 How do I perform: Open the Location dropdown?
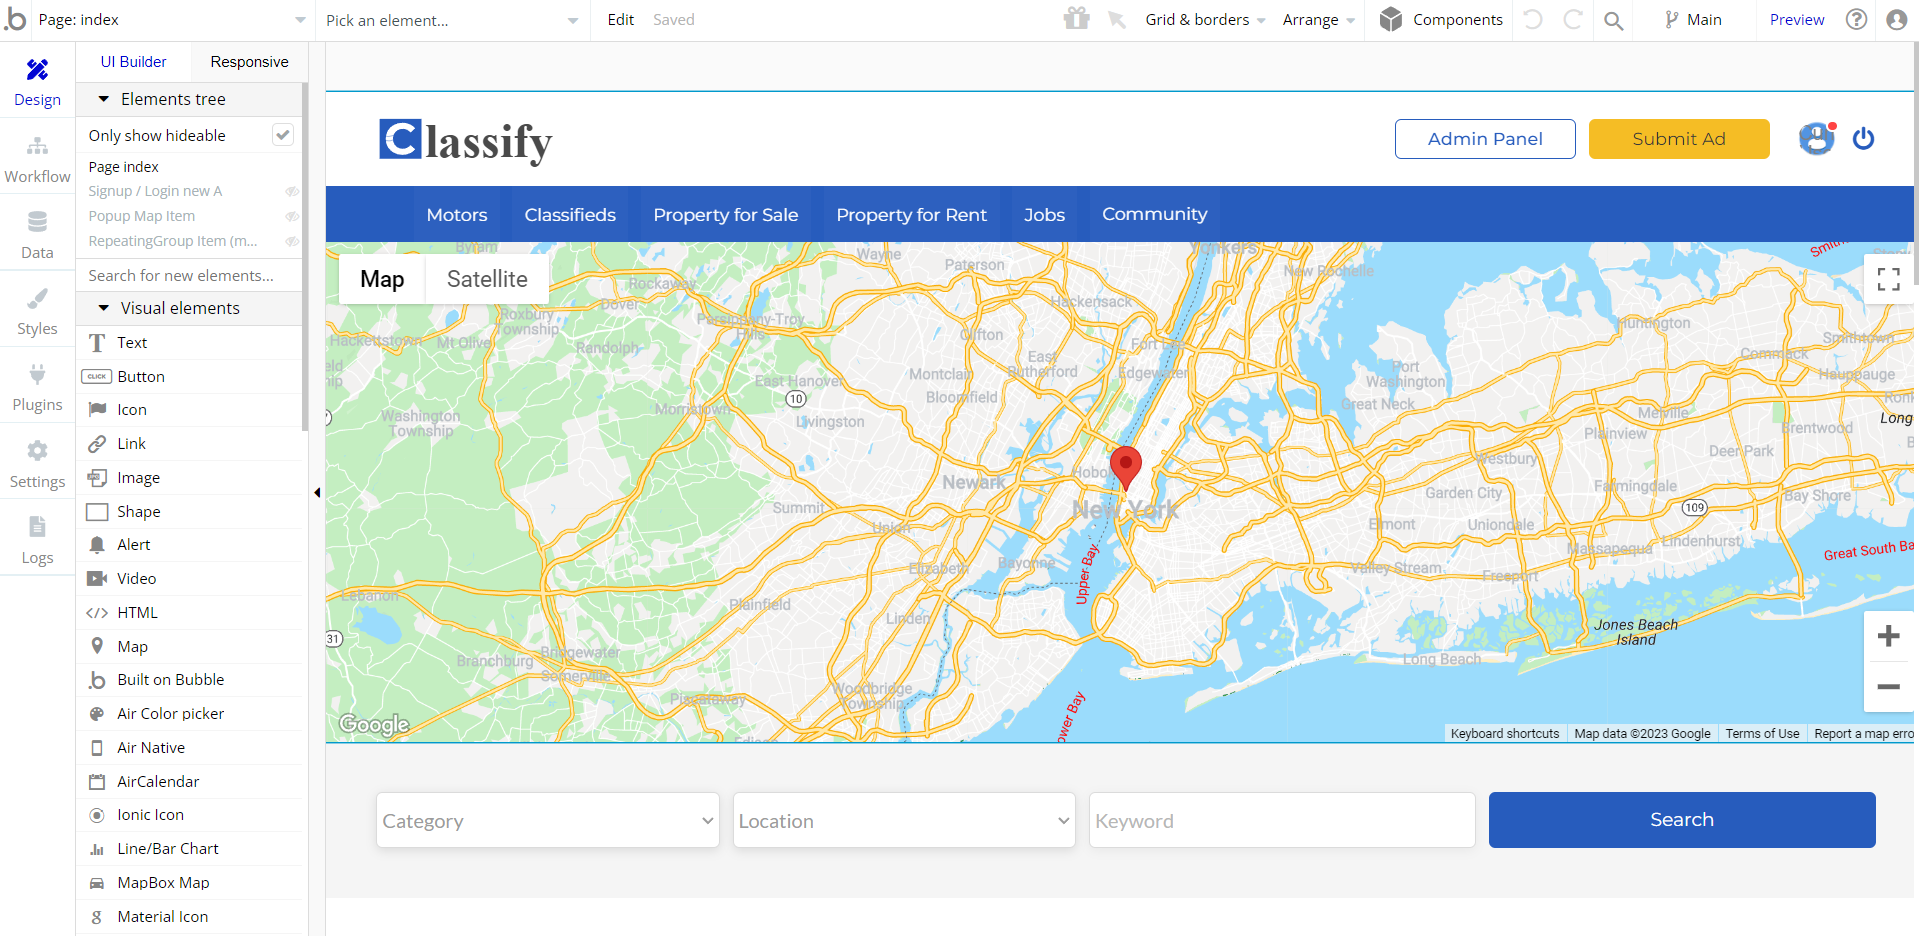click(x=904, y=820)
